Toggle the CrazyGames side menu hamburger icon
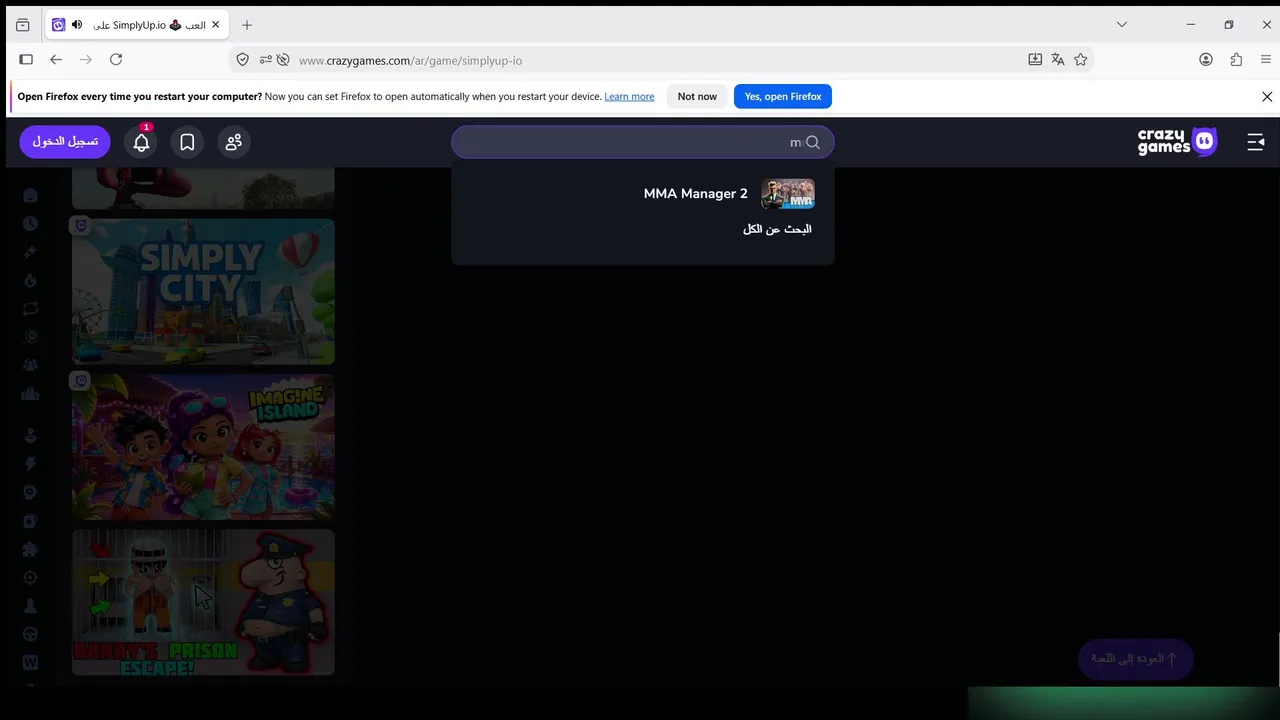The width and height of the screenshot is (1280, 720). click(x=1256, y=142)
